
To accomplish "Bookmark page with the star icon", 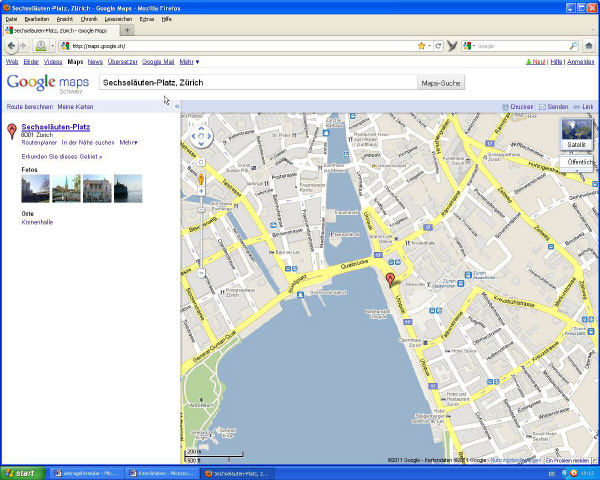I will coord(421,46).
